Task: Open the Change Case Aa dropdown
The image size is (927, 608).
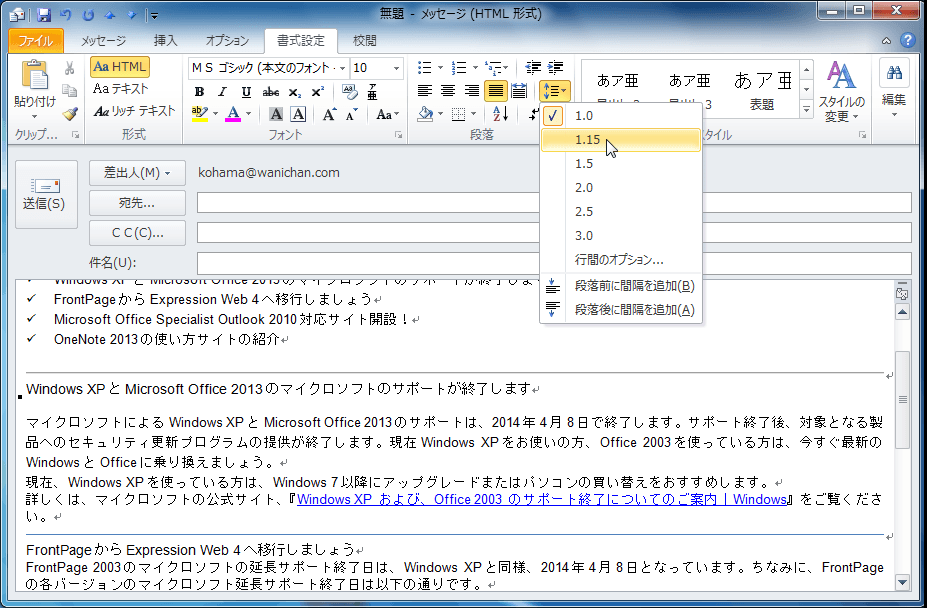Action: tap(387, 114)
